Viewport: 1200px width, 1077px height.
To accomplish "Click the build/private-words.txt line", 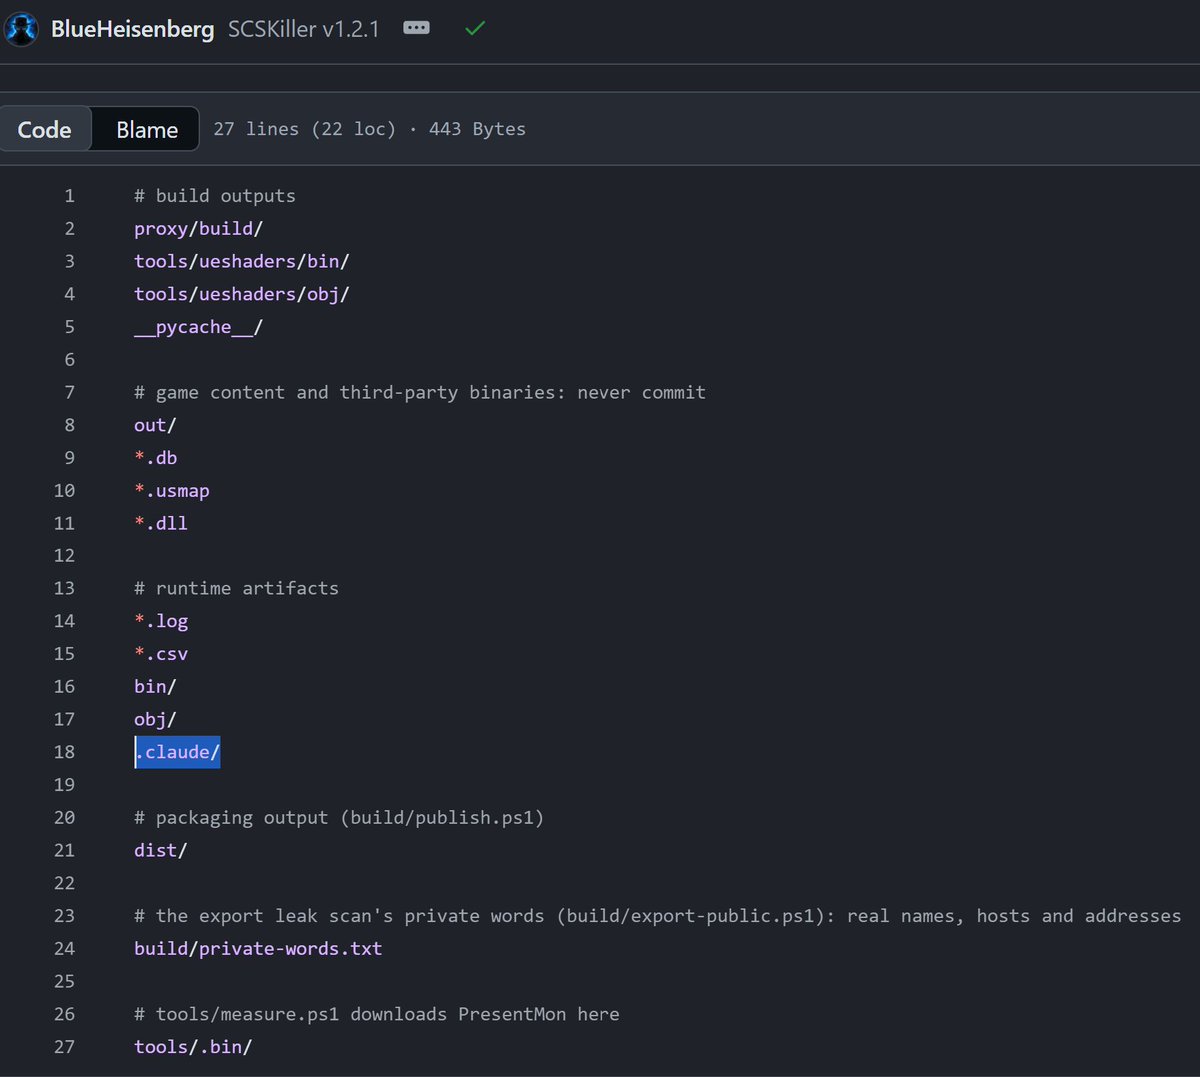I will click(258, 948).
